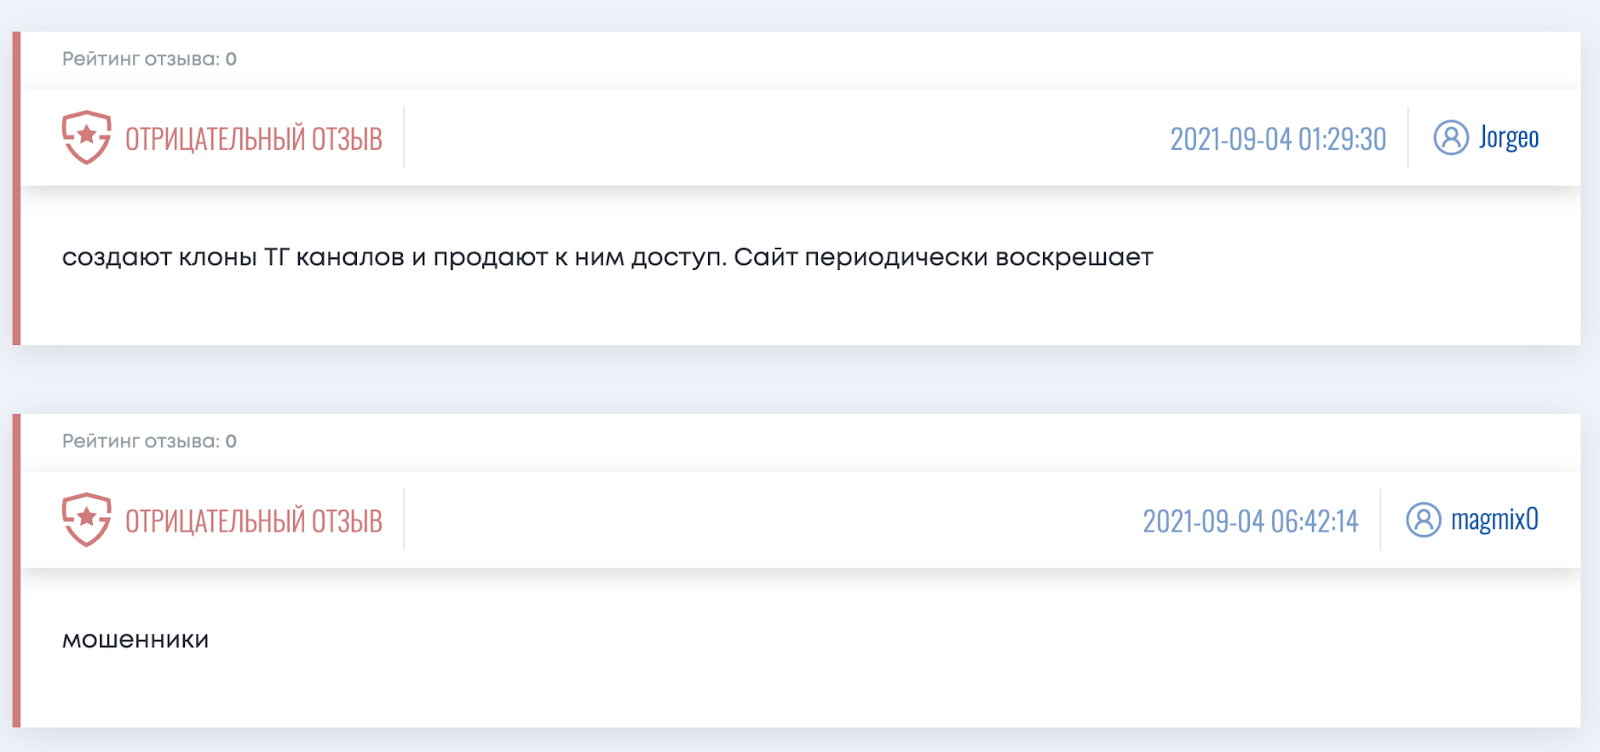The image size is (1600, 752).
Task: Open the magmix0 user profile link
Action: click(x=1494, y=519)
